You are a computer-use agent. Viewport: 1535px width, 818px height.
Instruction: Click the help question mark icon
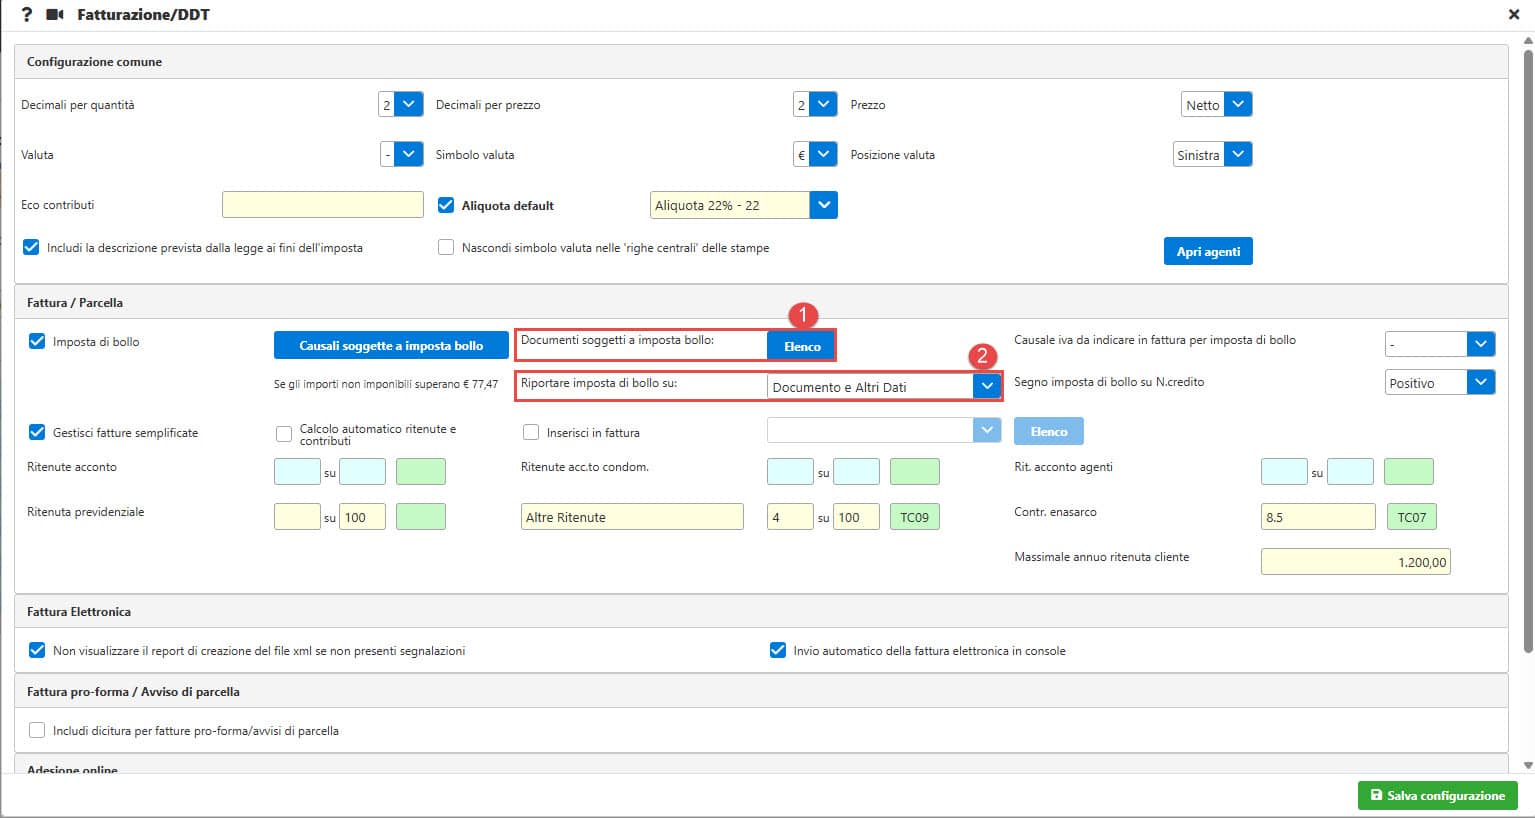(x=27, y=15)
